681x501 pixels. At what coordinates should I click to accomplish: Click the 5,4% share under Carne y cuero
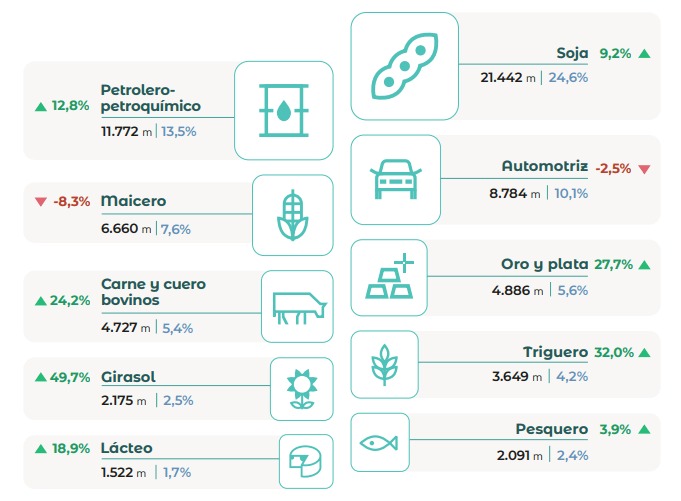176,327
